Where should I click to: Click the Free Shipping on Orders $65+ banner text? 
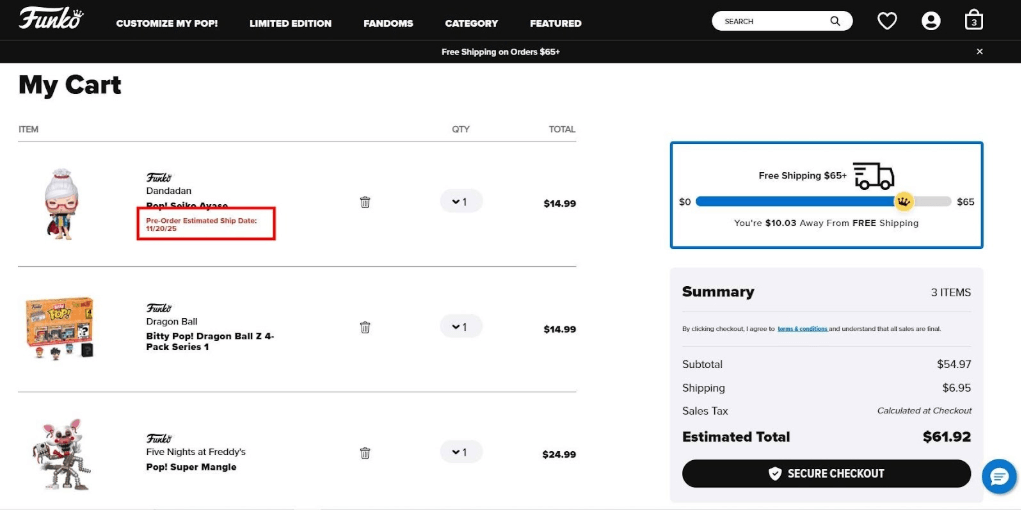(501, 52)
